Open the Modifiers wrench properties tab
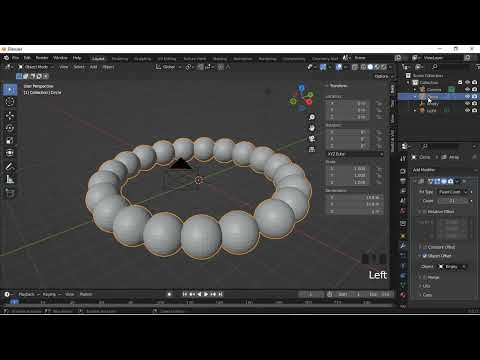The width and height of the screenshot is (480, 360). 403,246
